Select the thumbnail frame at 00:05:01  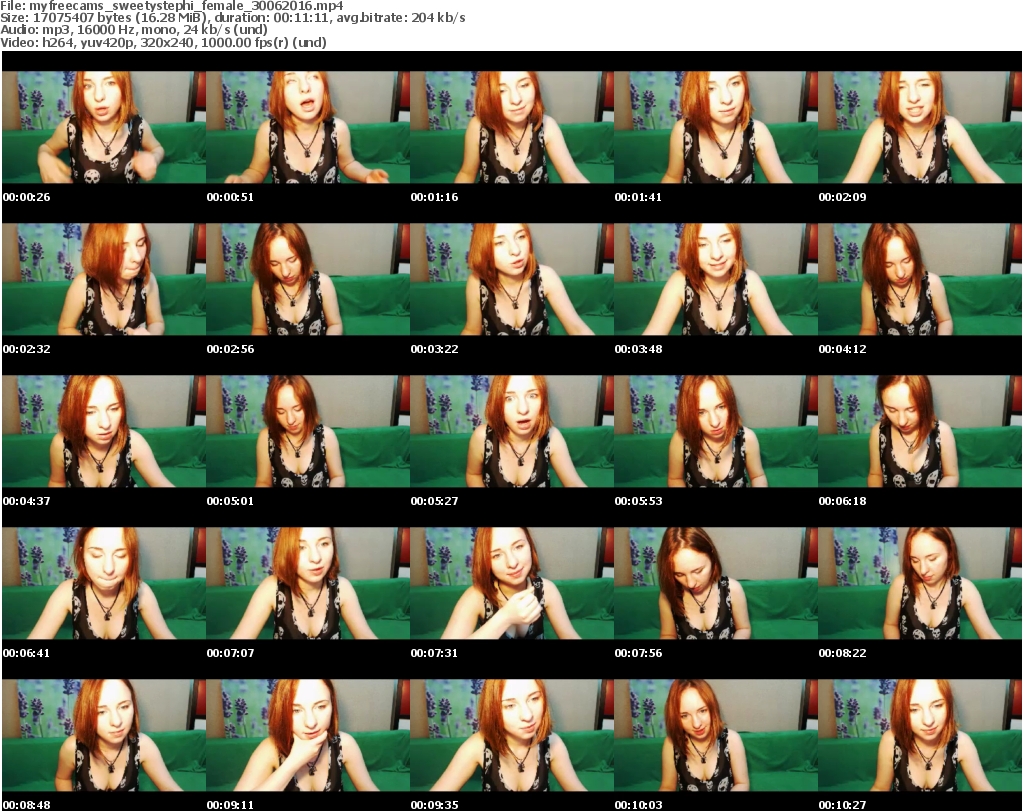[x=308, y=431]
